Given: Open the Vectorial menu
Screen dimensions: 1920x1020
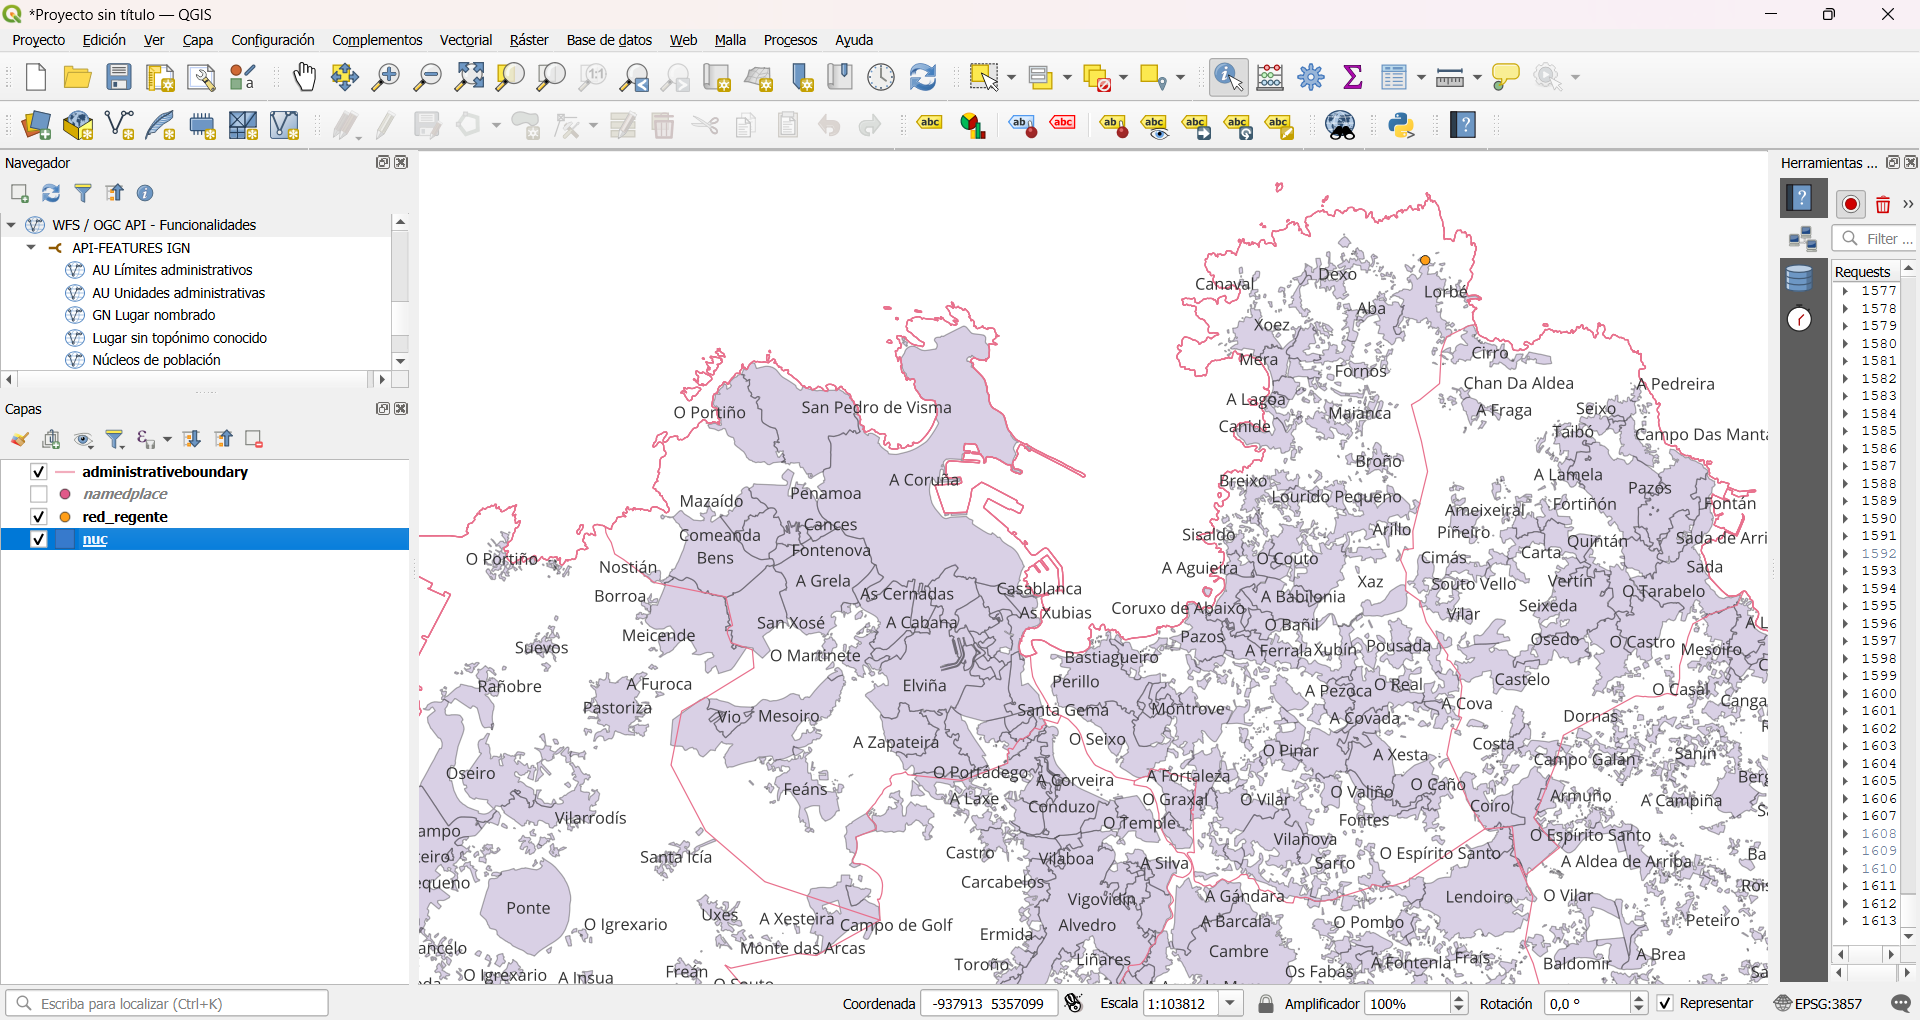Looking at the screenshot, I should pos(465,40).
